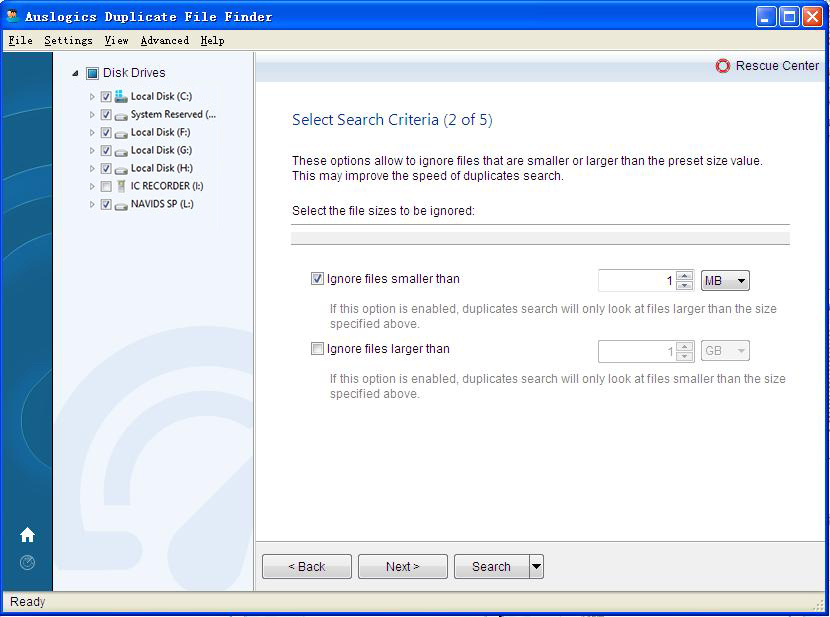Go back with the Back button
830x617 pixels.
(307, 567)
